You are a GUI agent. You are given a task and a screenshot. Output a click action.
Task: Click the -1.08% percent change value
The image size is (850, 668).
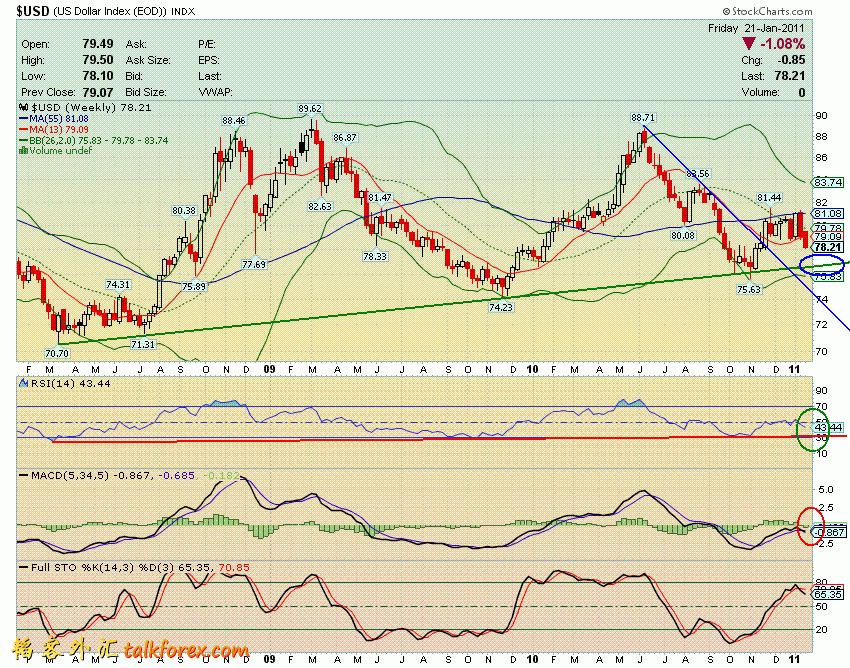click(782, 44)
